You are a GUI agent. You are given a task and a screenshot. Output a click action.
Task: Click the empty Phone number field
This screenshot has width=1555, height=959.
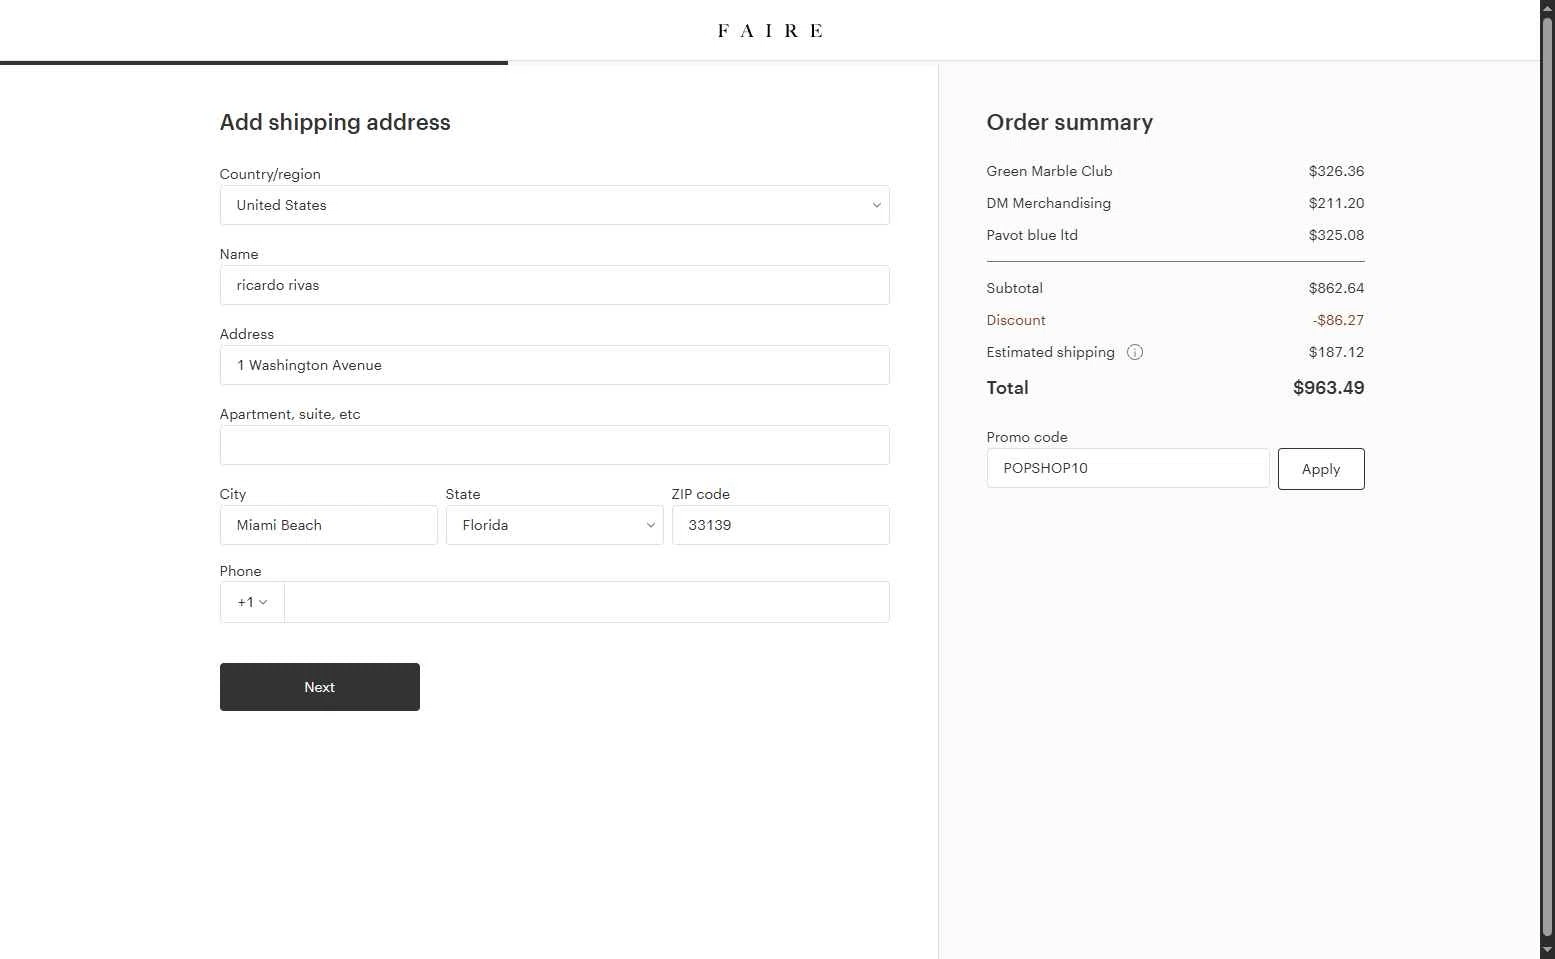point(586,602)
